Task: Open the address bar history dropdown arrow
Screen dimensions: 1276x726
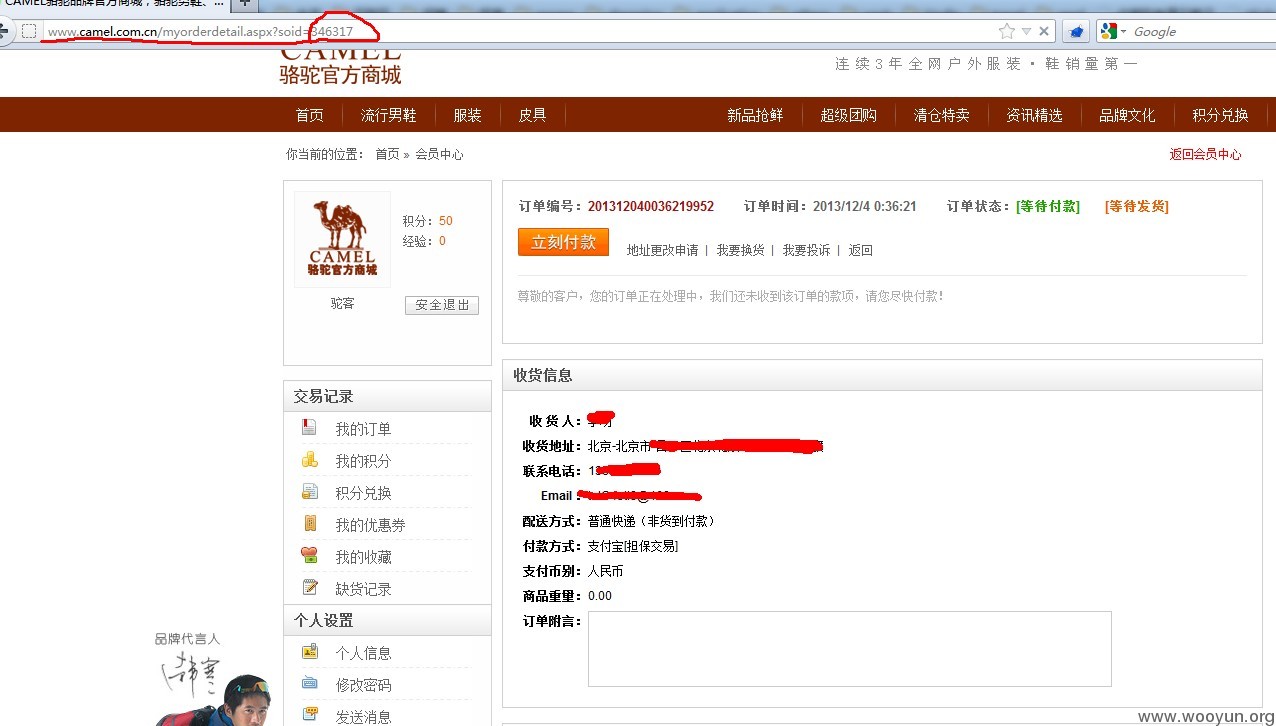Action: 1026,32
